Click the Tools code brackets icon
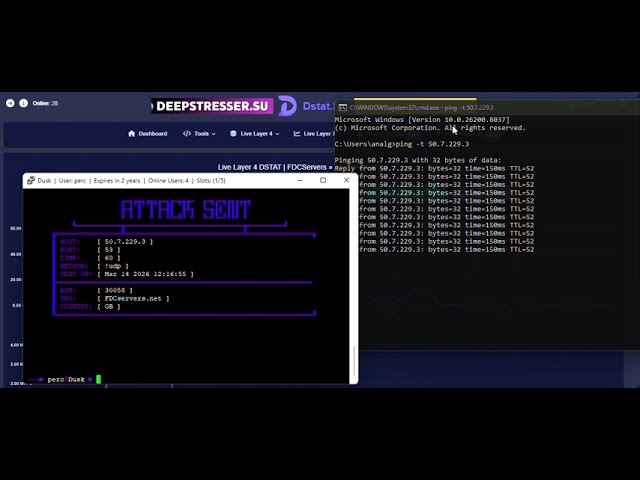The width and height of the screenshot is (640, 480). click(x=187, y=133)
